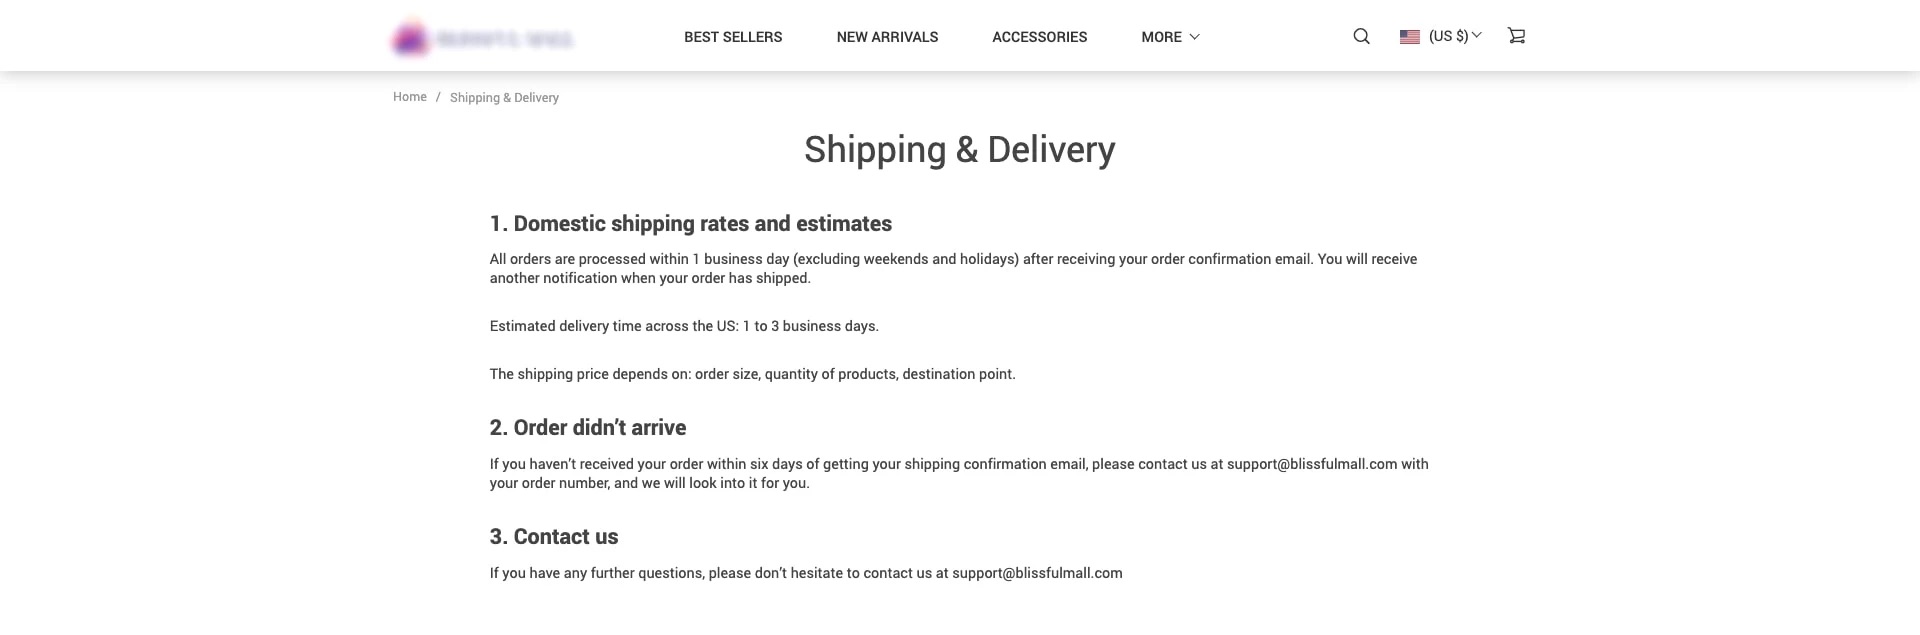The width and height of the screenshot is (1920, 635).
Task: Expand the MORE navigation dropdown
Action: (1169, 36)
